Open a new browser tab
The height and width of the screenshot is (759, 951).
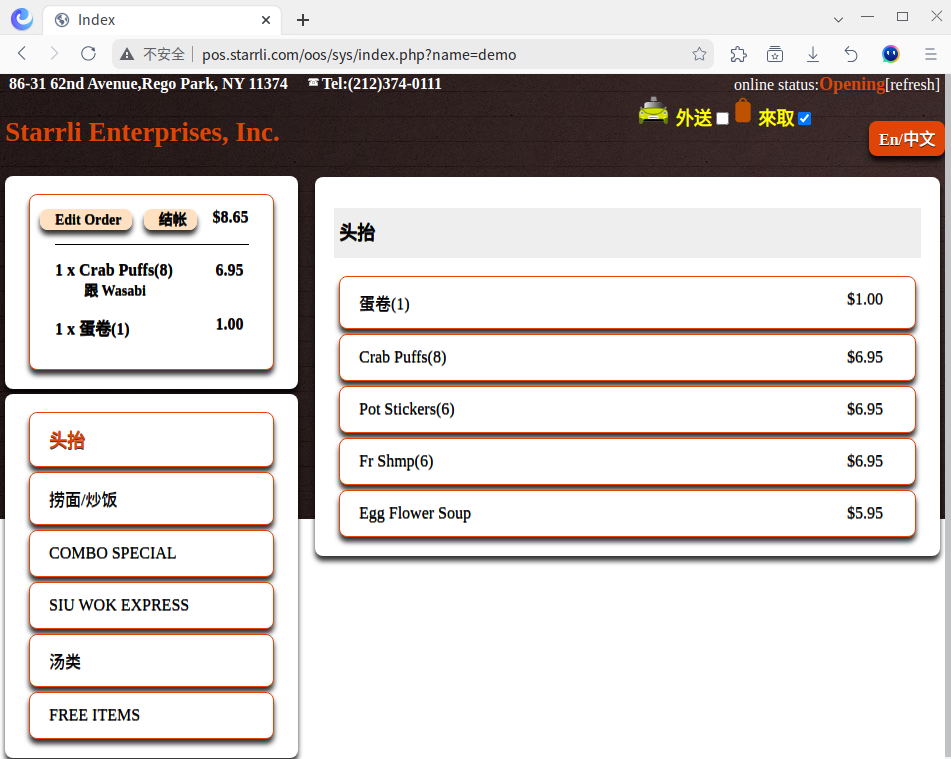(303, 20)
